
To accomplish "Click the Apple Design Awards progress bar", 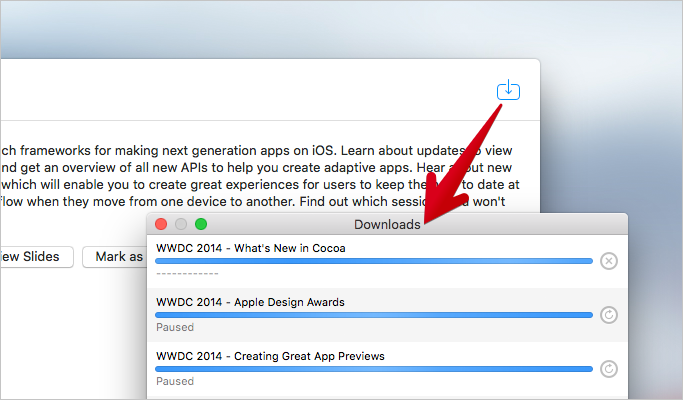I will [x=374, y=315].
